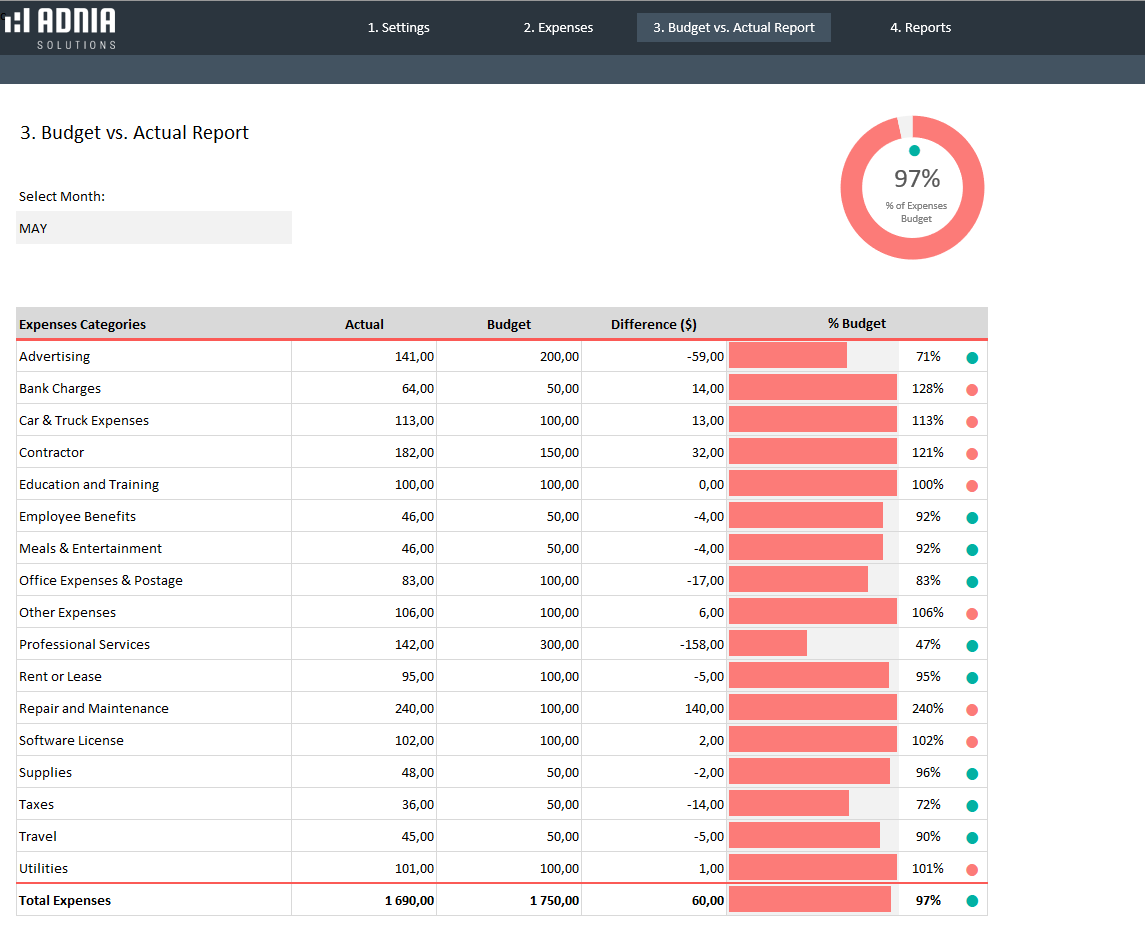Select the 1. Settings navigation item
The height and width of the screenshot is (931, 1145).
399,27
